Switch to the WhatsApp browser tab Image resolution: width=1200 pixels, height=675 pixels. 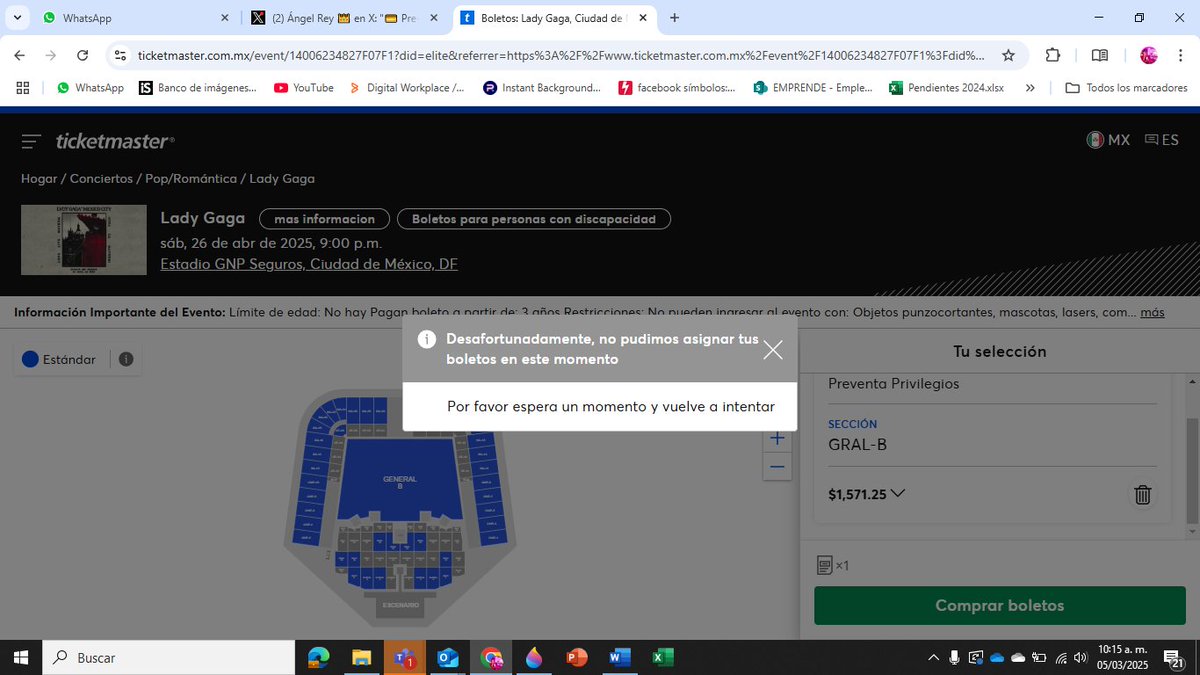pyautogui.click(x=138, y=18)
